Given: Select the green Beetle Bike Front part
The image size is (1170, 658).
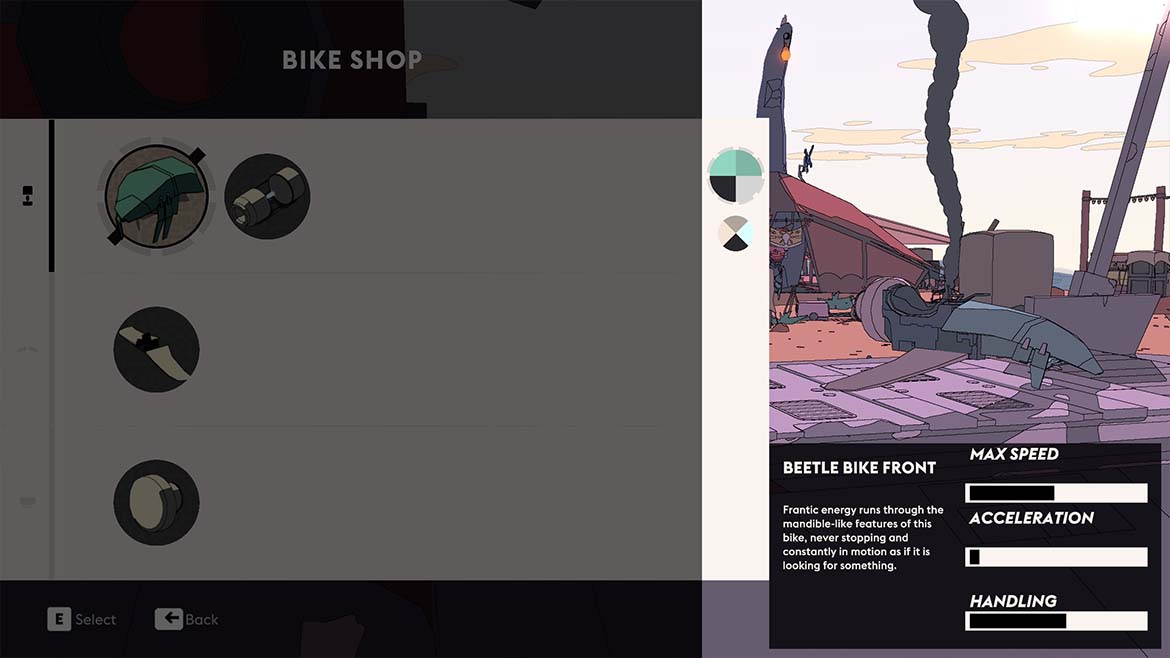Looking at the screenshot, I should click(x=157, y=196).
